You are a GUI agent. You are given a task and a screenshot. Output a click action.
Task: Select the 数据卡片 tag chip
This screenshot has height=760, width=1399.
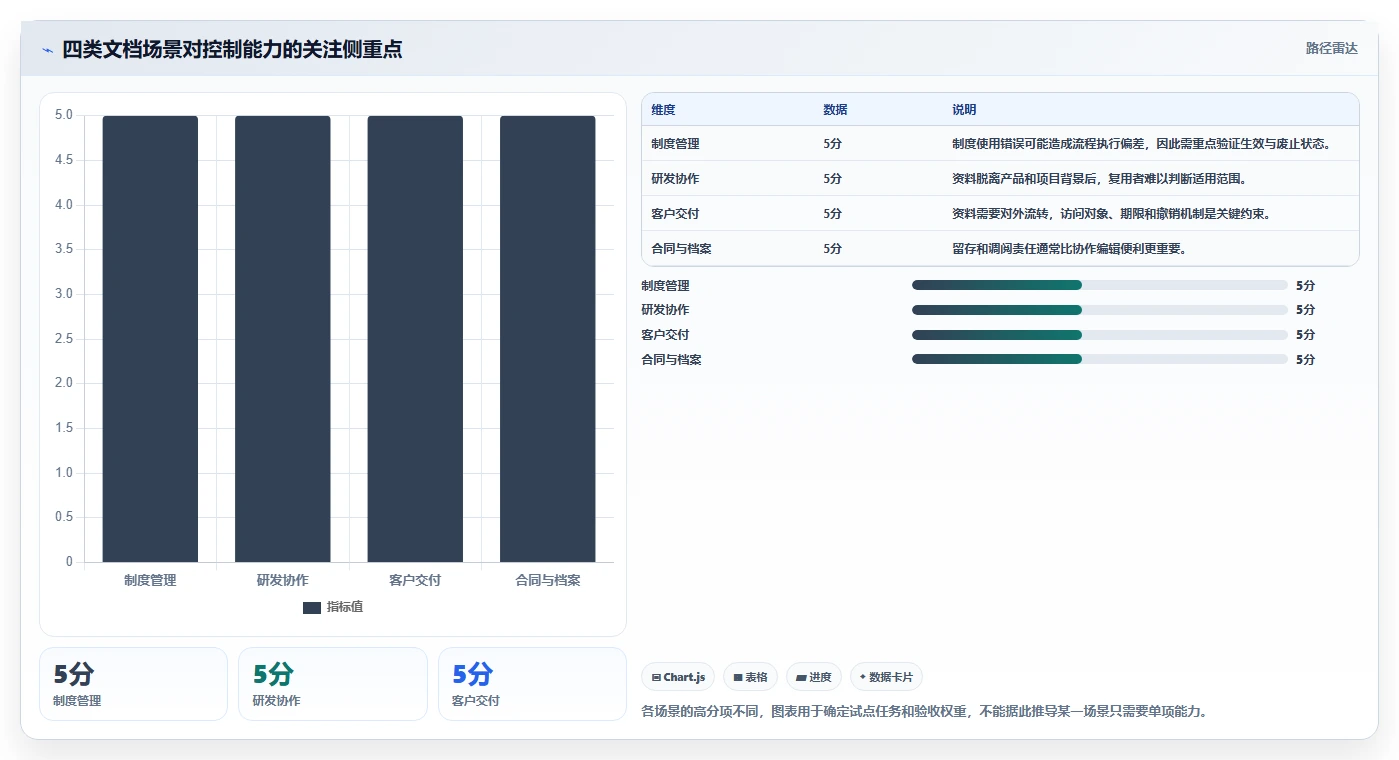point(886,677)
